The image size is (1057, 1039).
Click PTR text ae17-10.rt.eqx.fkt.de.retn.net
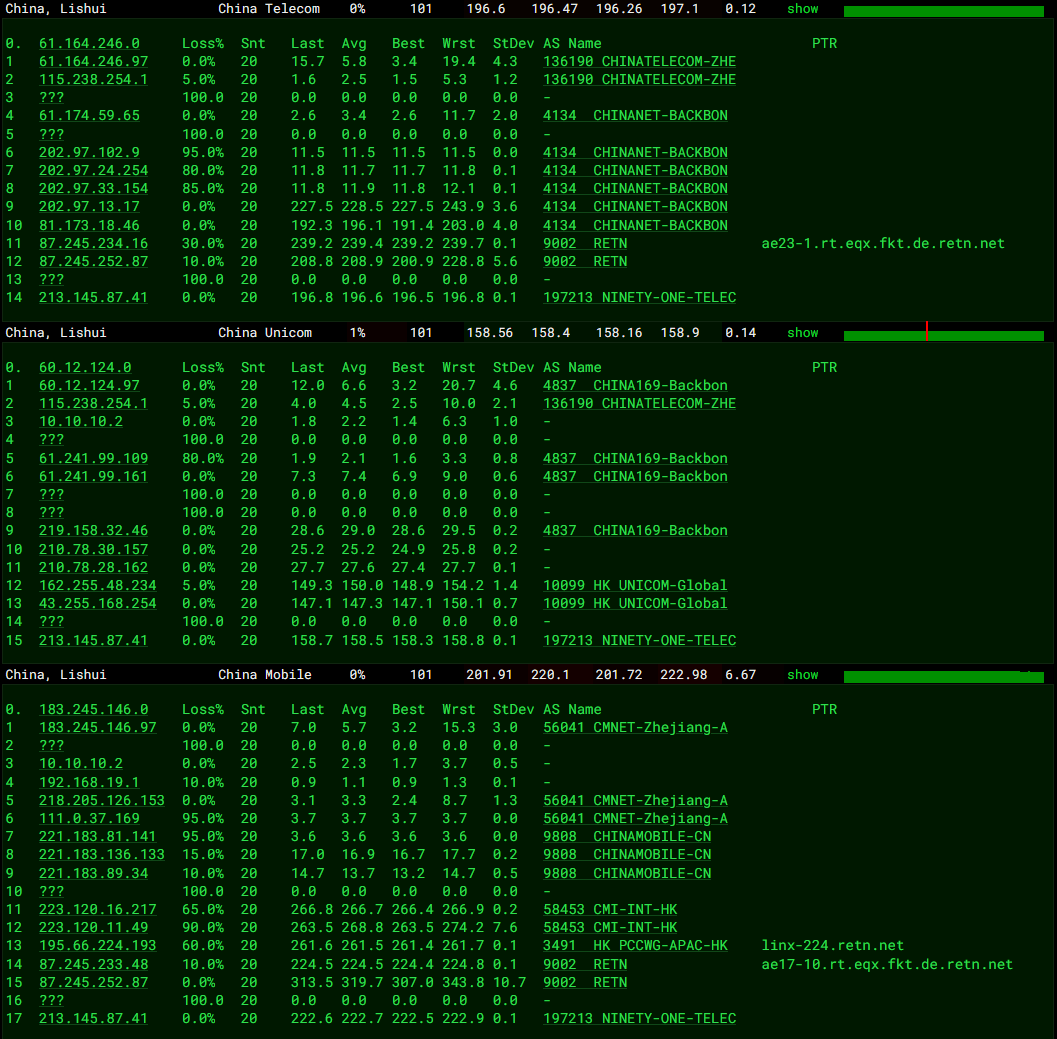coord(887,964)
